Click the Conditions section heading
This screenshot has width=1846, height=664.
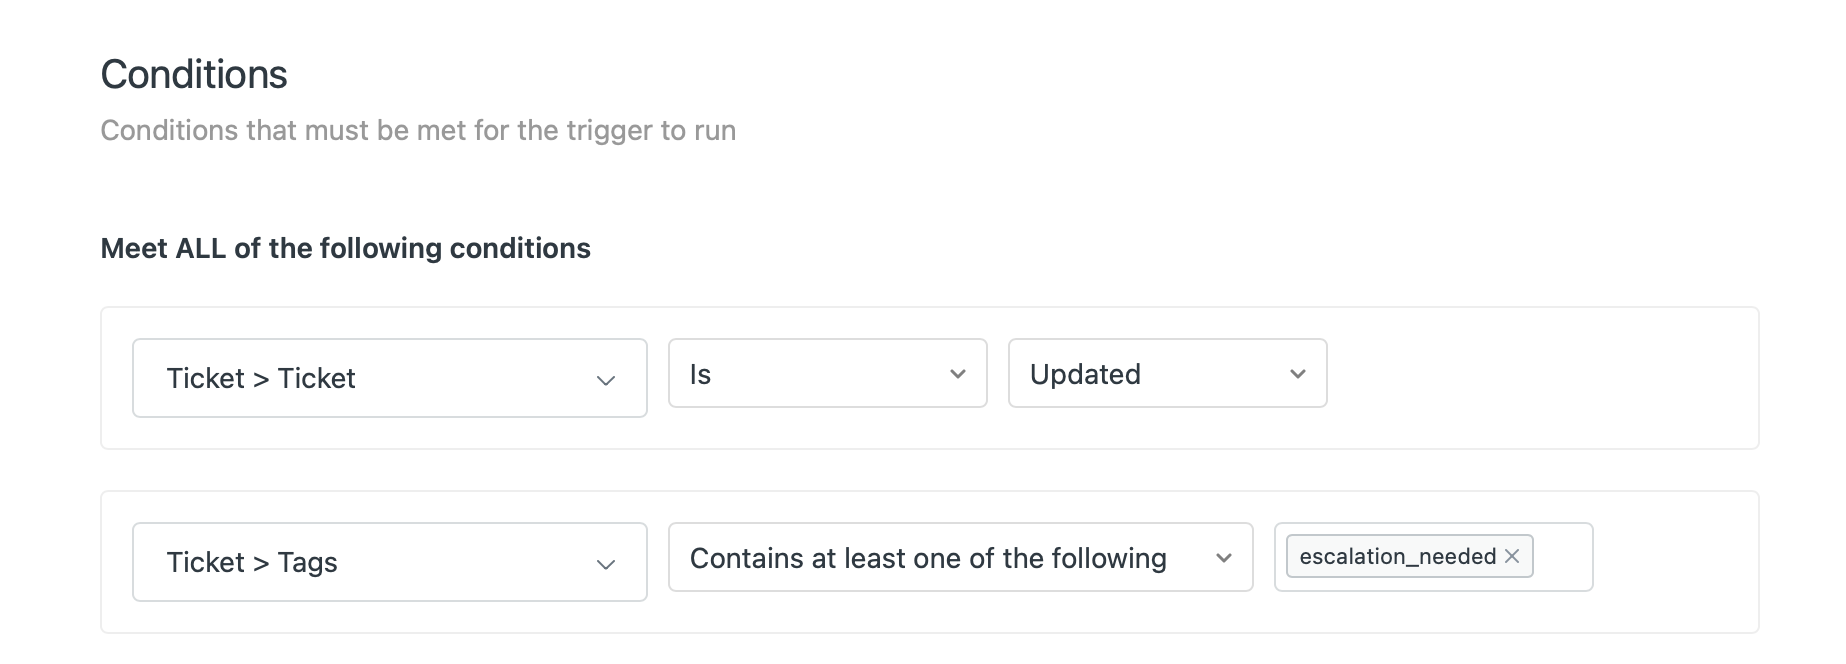194,75
